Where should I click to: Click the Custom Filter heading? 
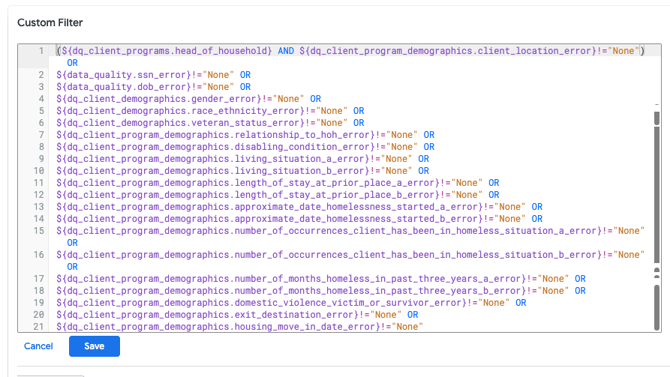pos(50,23)
